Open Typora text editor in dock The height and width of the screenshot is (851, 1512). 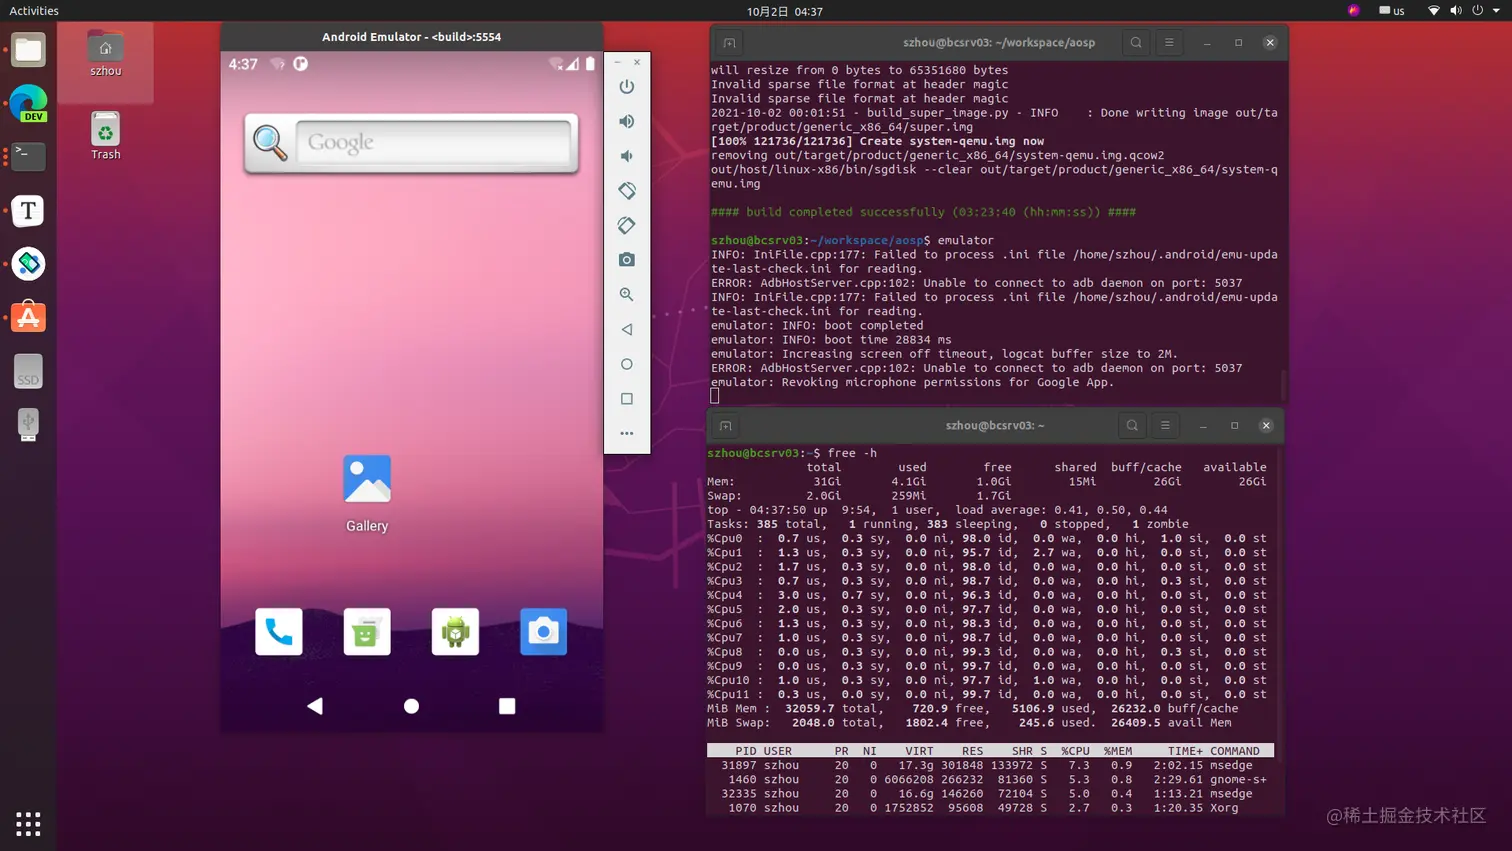[x=28, y=210]
